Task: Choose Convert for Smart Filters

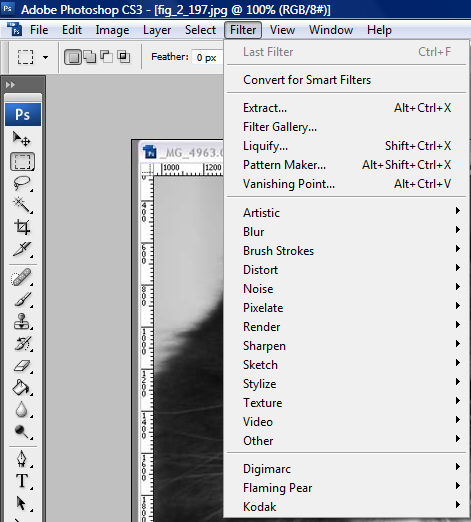Action: (346, 80)
